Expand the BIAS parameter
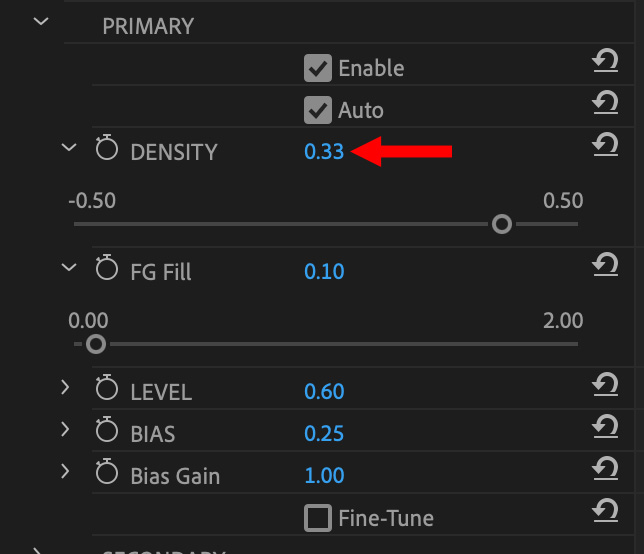This screenshot has width=644, height=554. pyautogui.click(x=66, y=430)
